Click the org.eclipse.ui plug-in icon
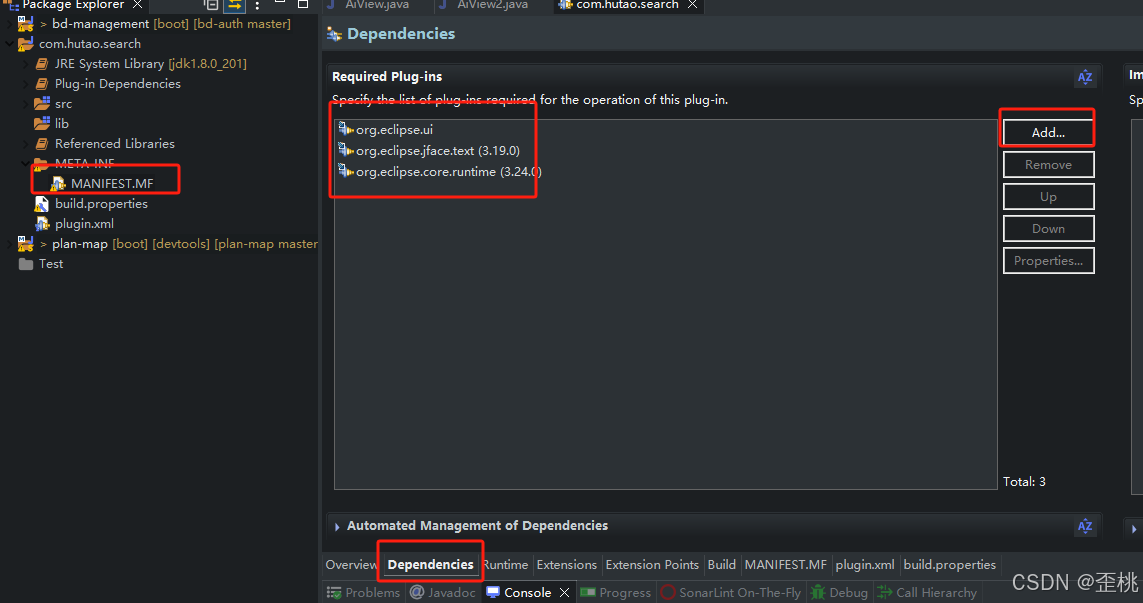Viewport: 1143px width, 603px height. coord(346,129)
